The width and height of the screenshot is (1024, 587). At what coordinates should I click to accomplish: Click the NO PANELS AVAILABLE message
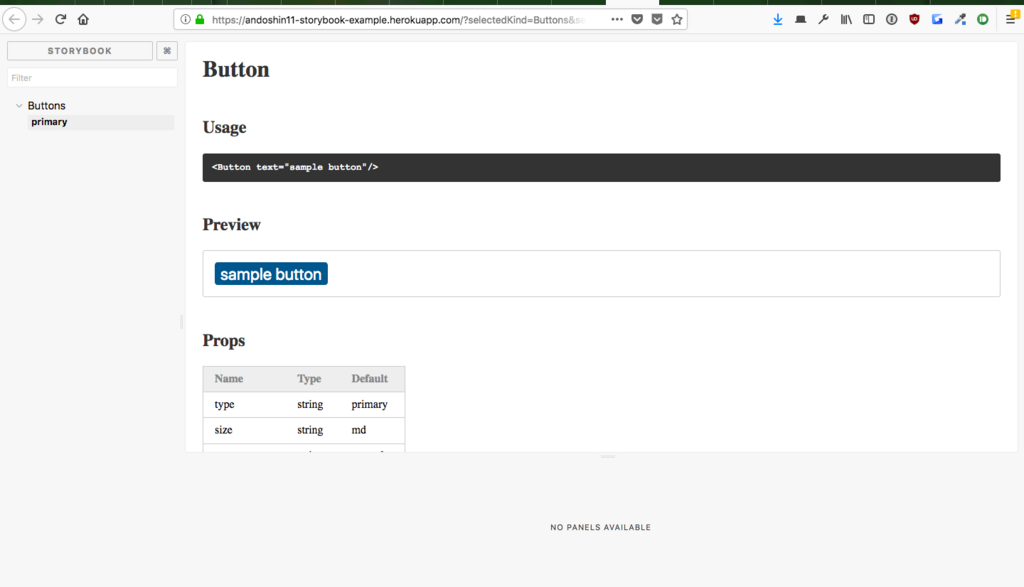pyautogui.click(x=600, y=528)
